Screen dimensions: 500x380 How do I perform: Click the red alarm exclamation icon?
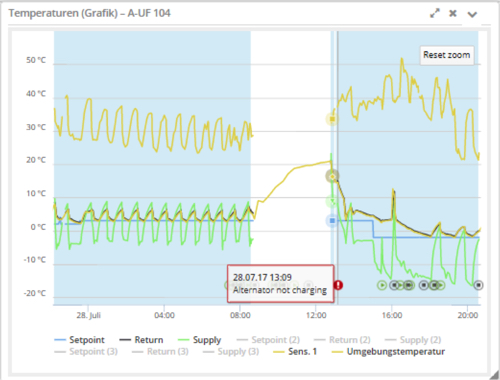pyautogui.click(x=338, y=285)
